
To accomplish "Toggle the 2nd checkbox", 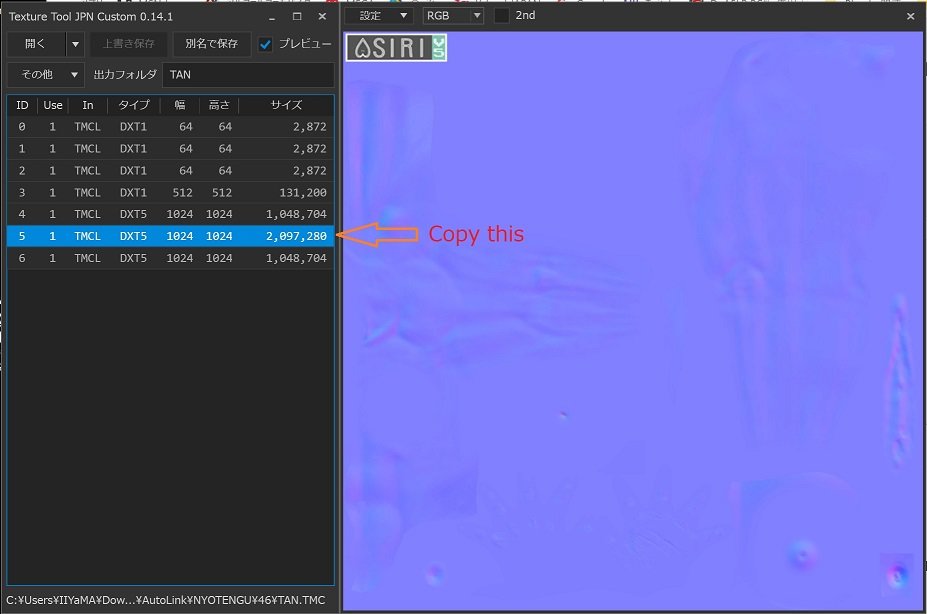I will (501, 15).
